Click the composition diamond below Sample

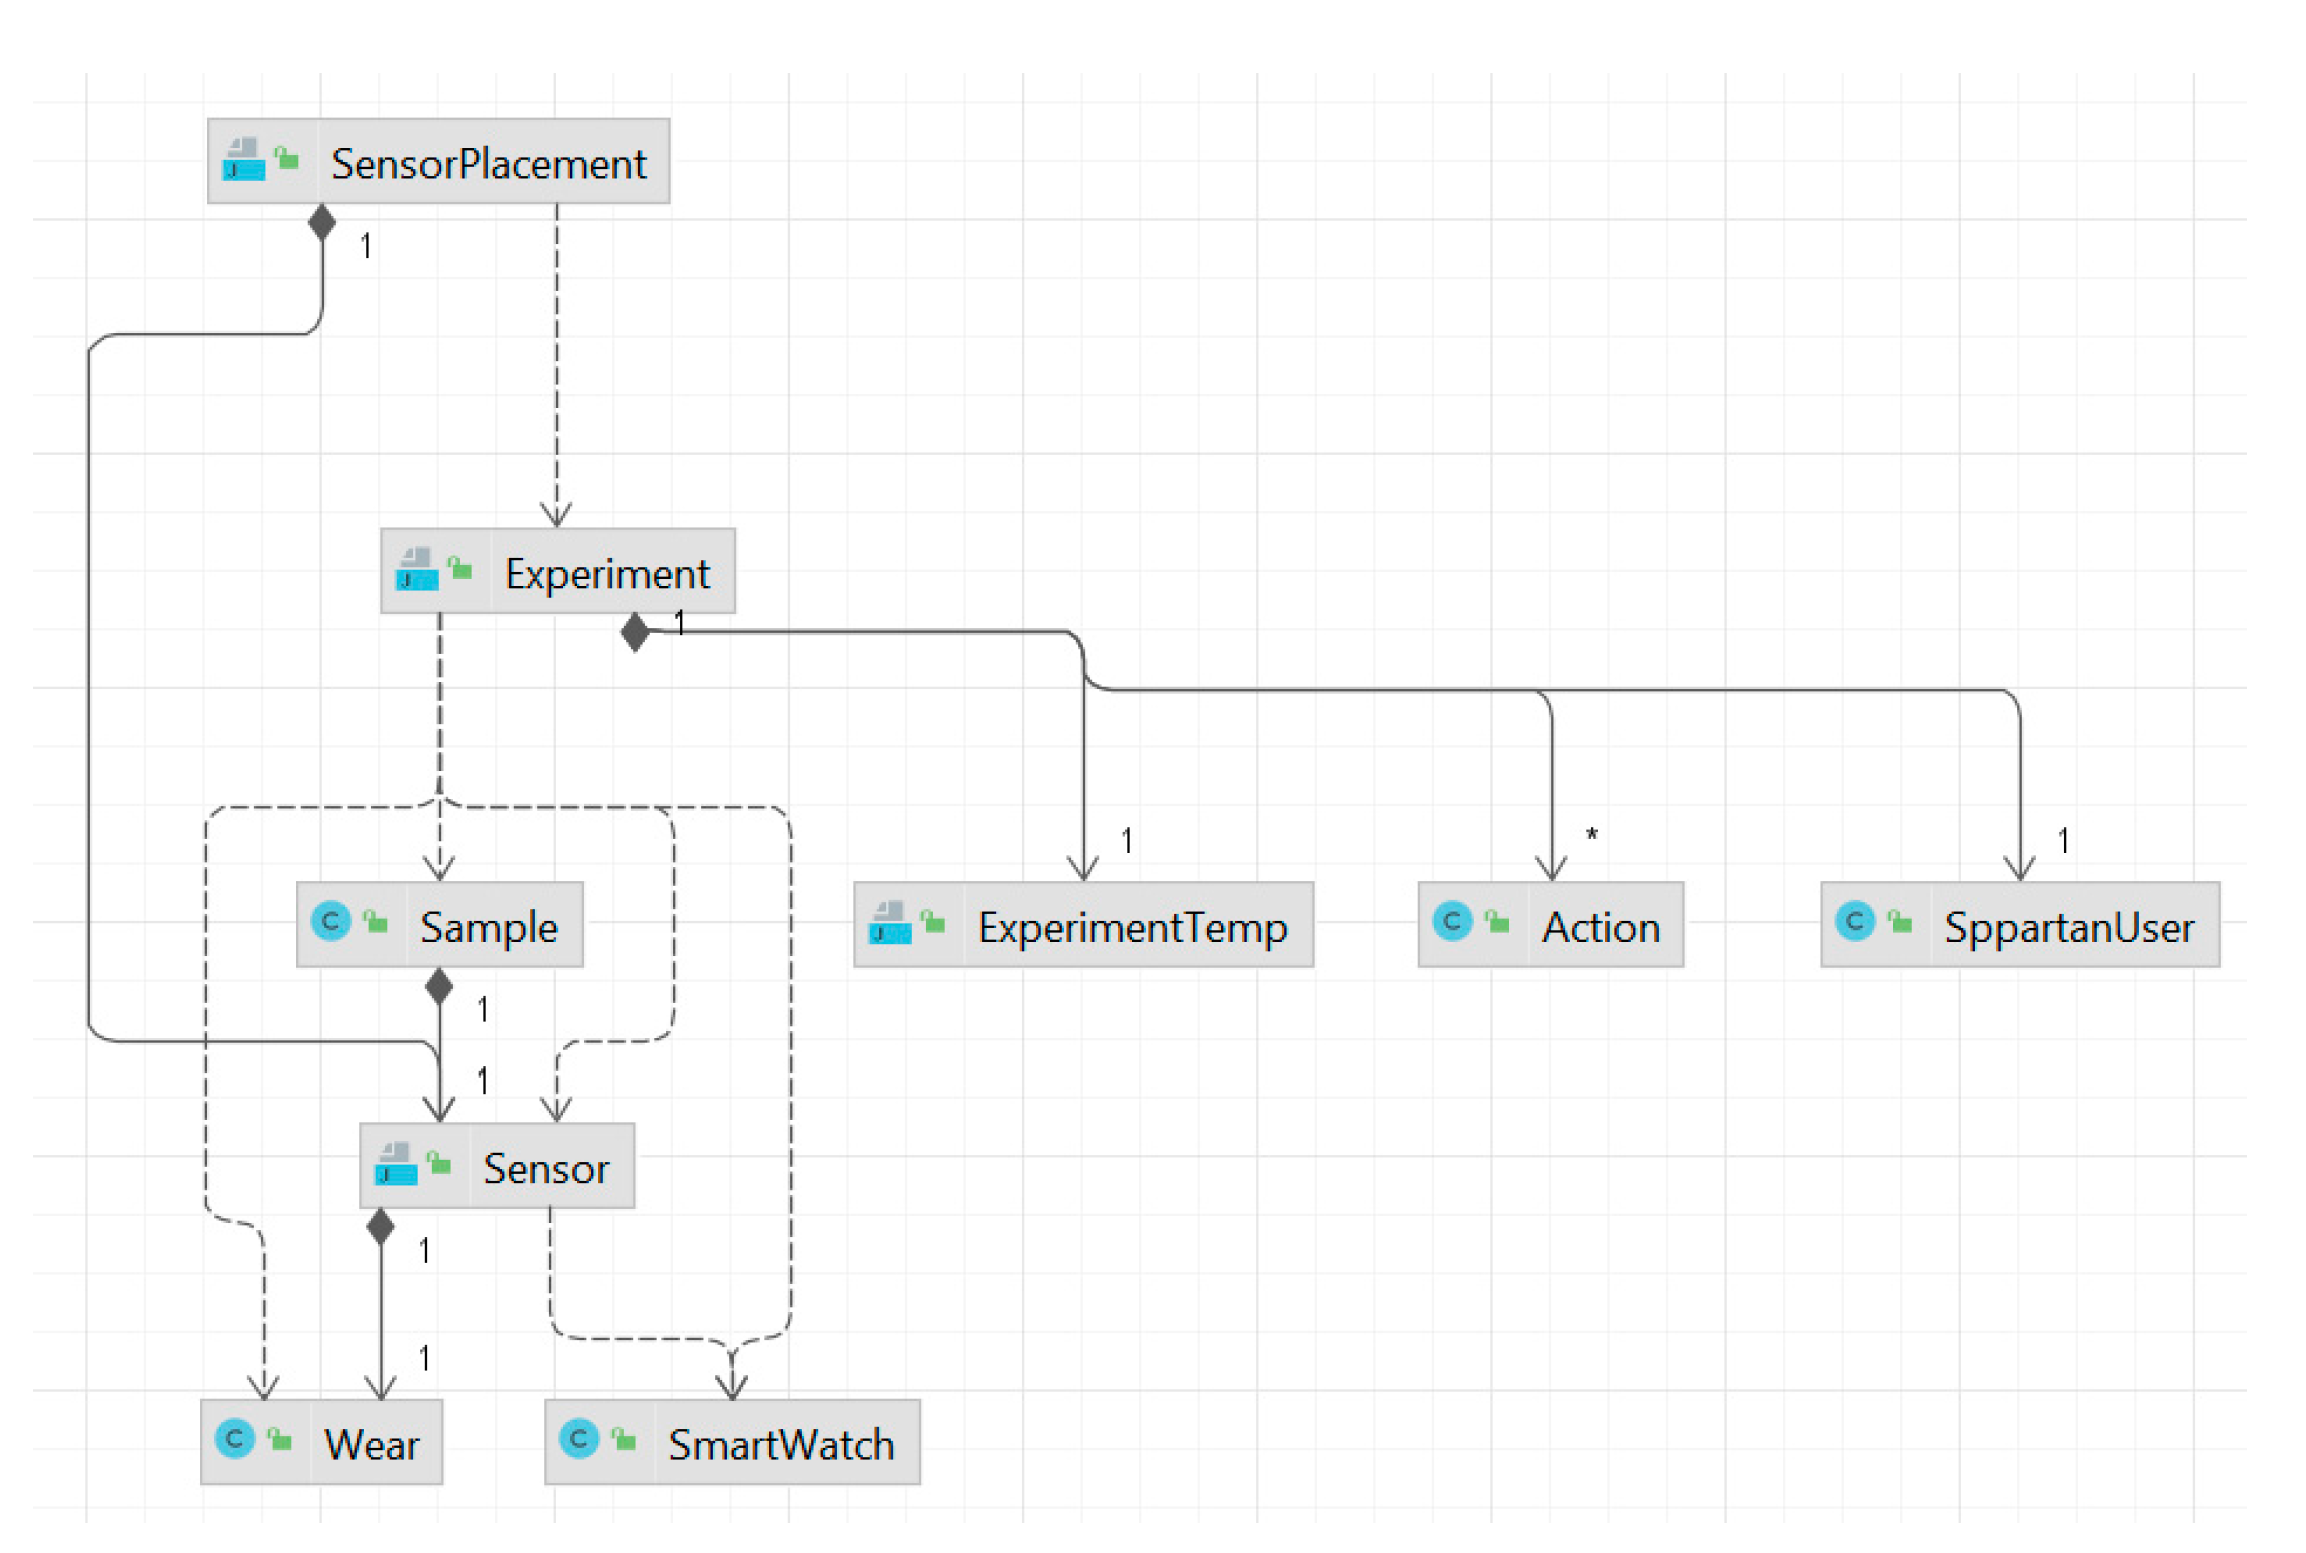(439, 987)
